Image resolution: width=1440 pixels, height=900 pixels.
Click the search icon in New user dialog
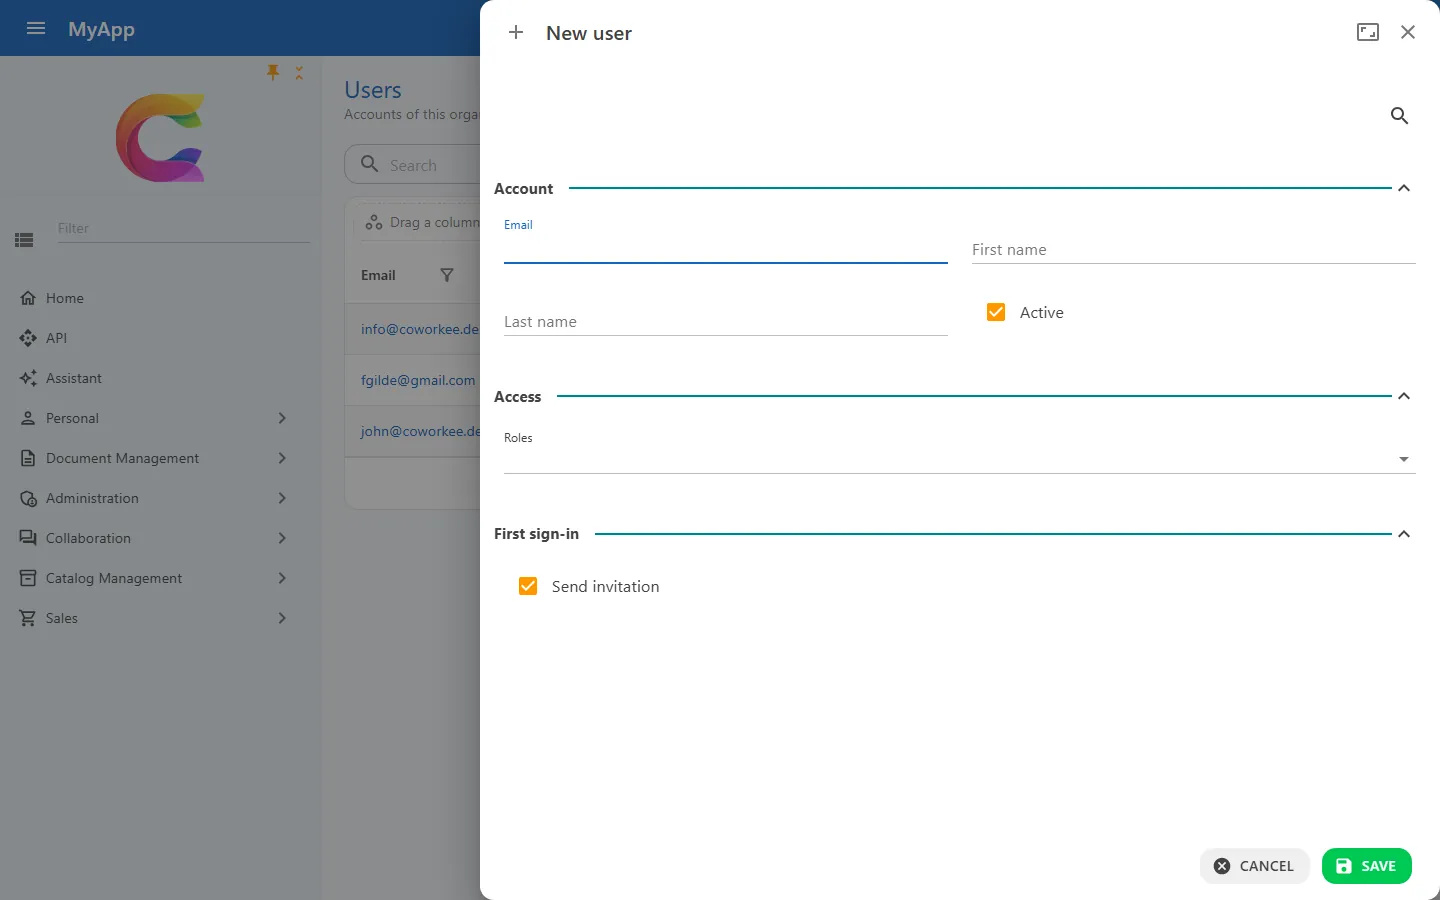[1399, 116]
